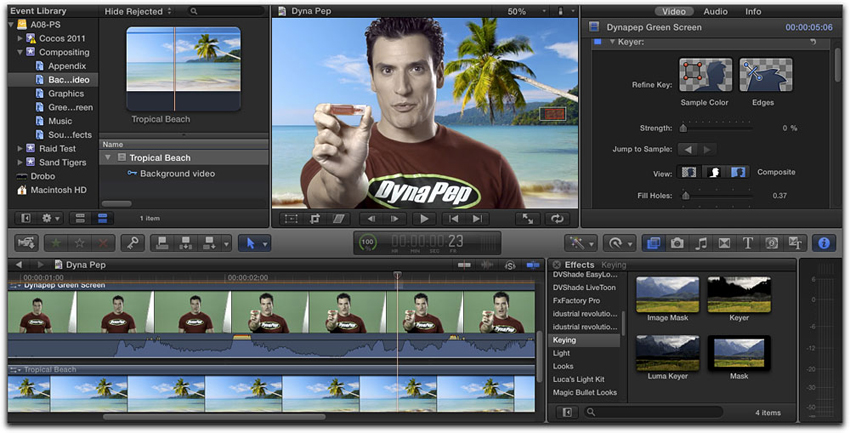850x433 pixels.
Task: Click the Import from camera icon
Action: 26,243
